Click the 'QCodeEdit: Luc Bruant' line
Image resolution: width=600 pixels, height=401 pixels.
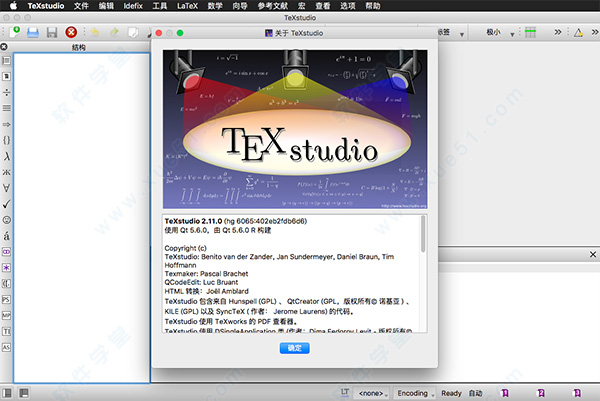coord(201,282)
